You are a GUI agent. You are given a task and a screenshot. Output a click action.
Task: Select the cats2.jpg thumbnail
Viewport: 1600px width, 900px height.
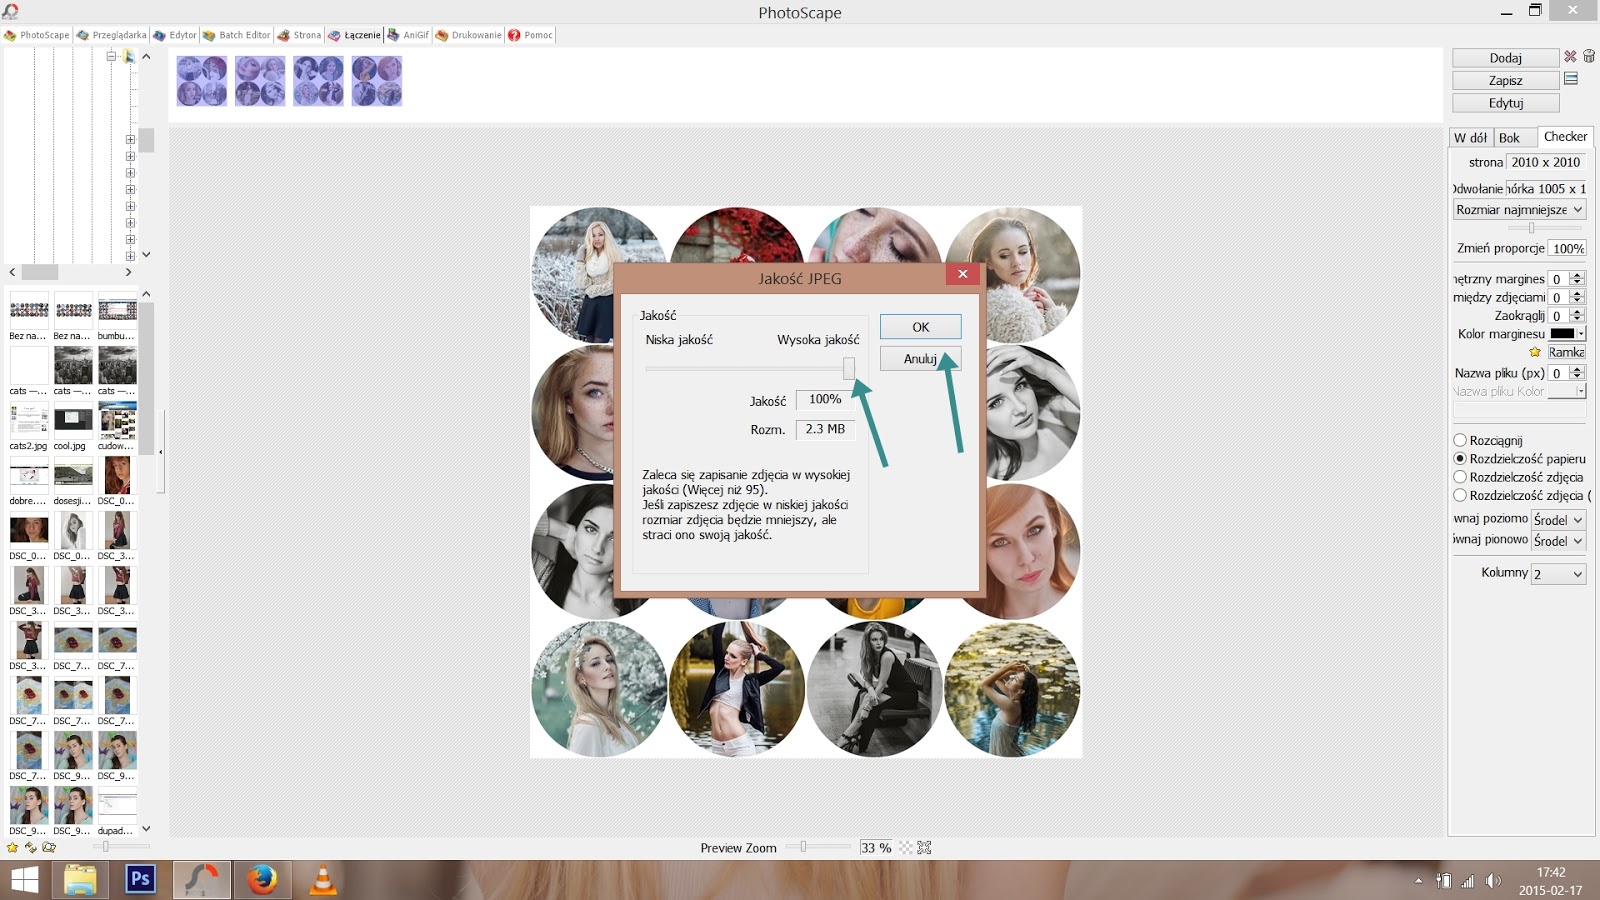[x=29, y=427]
